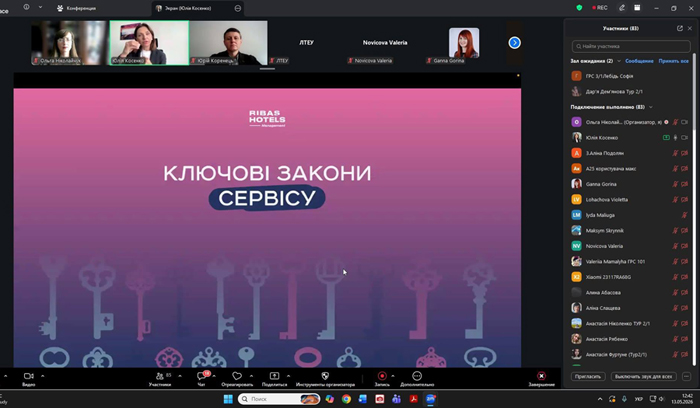Open the dropdown chevron beside the info icon
This screenshot has height=408, width=700.
pos(40,7)
